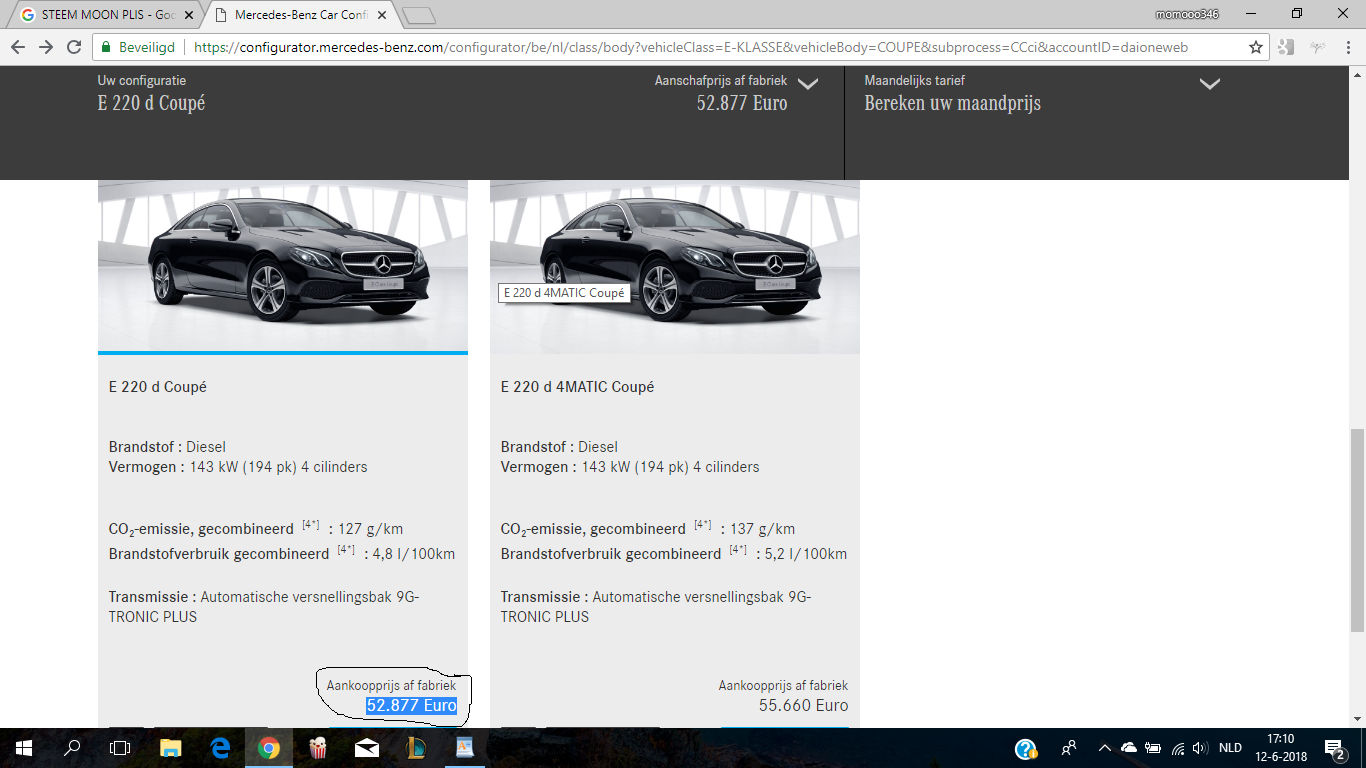Open Windows search from the taskbar
Image resolution: width=1366 pixels, height=768 pixels.
72,748
